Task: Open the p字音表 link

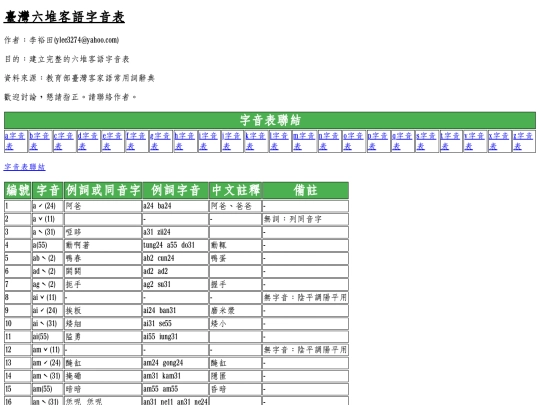Action: coord(378,141)
